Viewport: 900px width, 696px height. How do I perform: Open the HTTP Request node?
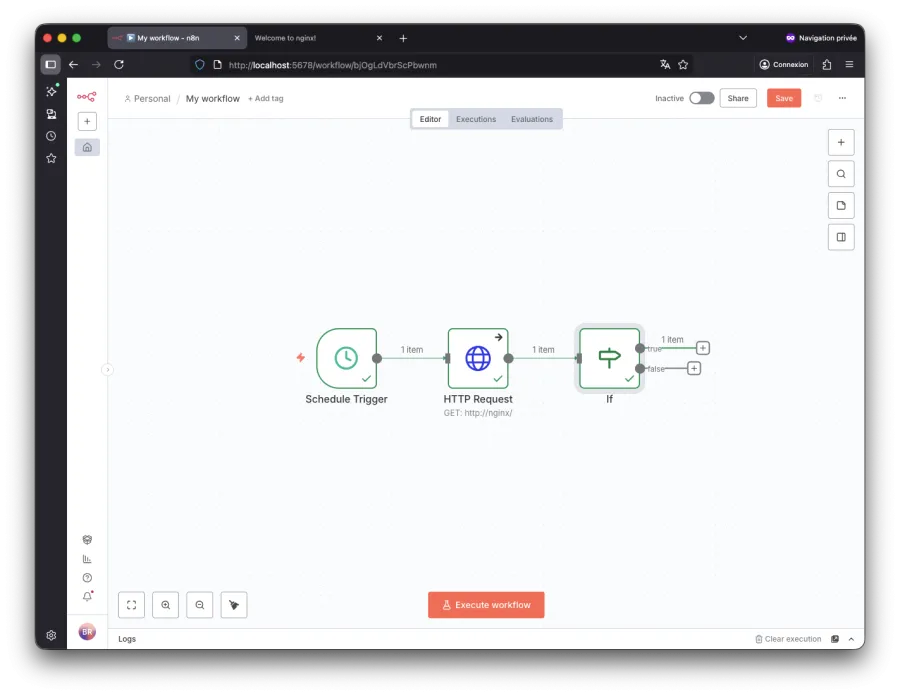(x=478, y=358)
